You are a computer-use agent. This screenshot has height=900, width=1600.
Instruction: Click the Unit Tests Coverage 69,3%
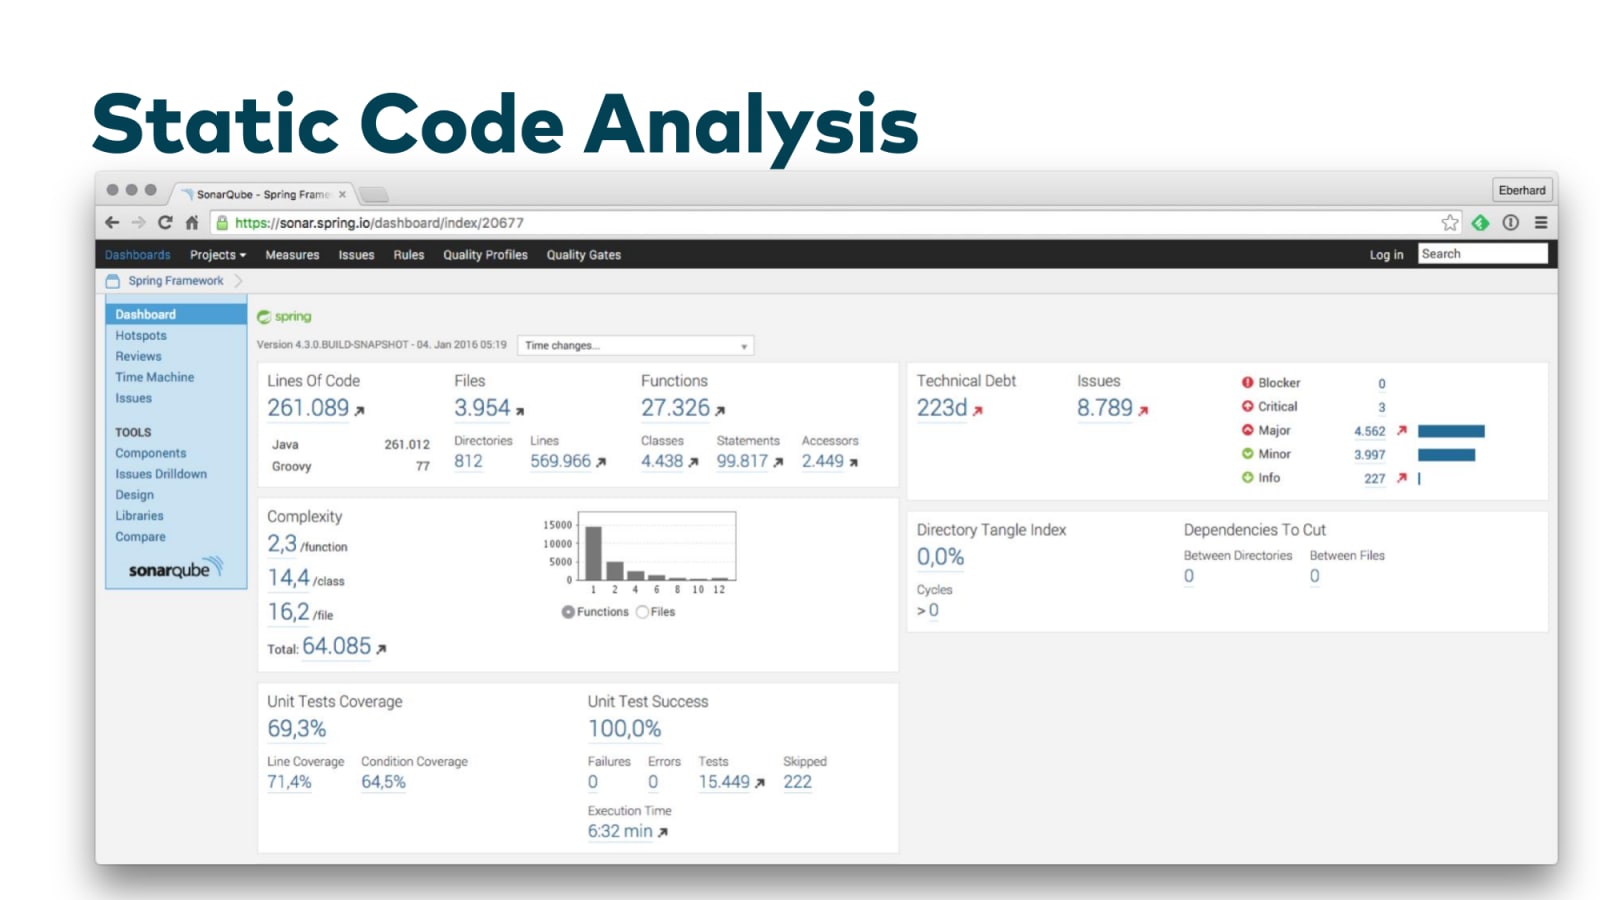click(296, 729)
